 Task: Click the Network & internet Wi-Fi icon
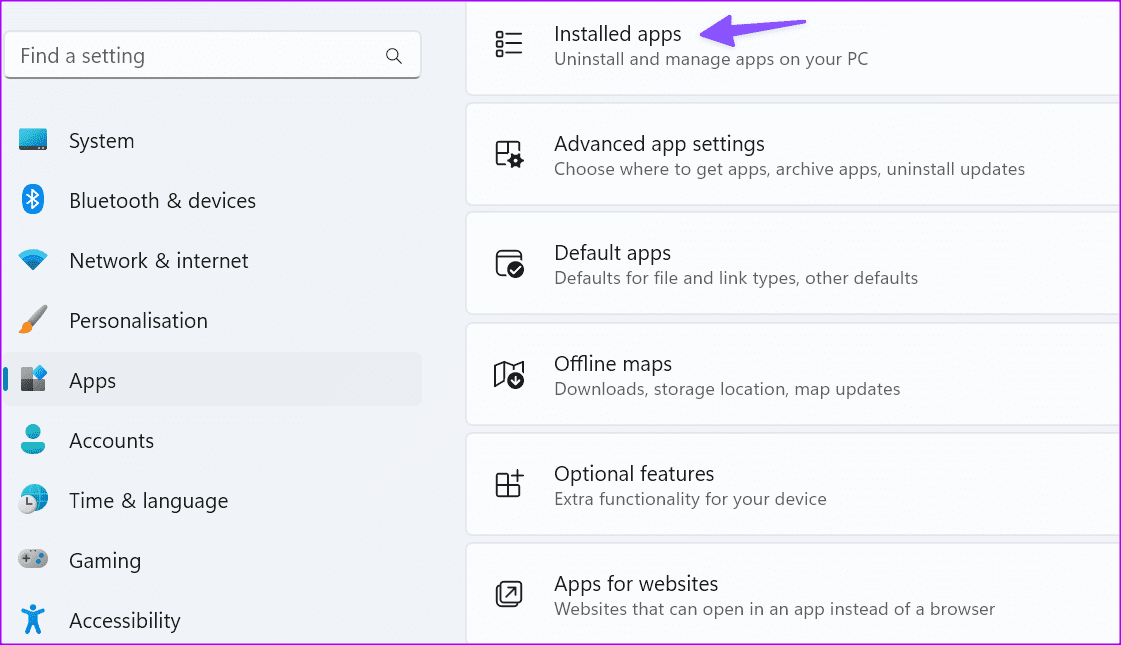coord(33,260)
